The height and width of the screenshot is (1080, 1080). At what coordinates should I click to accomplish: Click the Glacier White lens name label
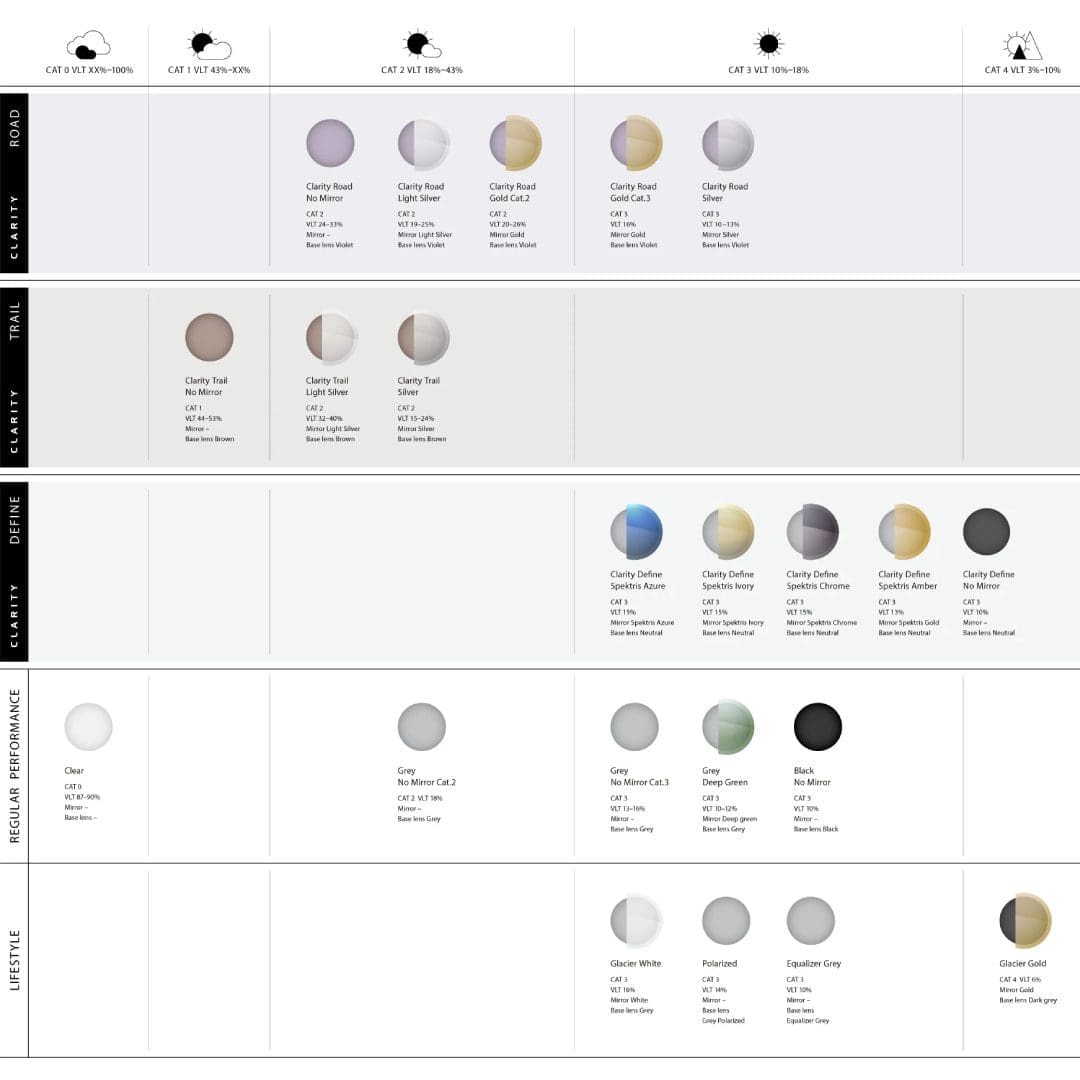pyautogui.click(x=635, y=964)
